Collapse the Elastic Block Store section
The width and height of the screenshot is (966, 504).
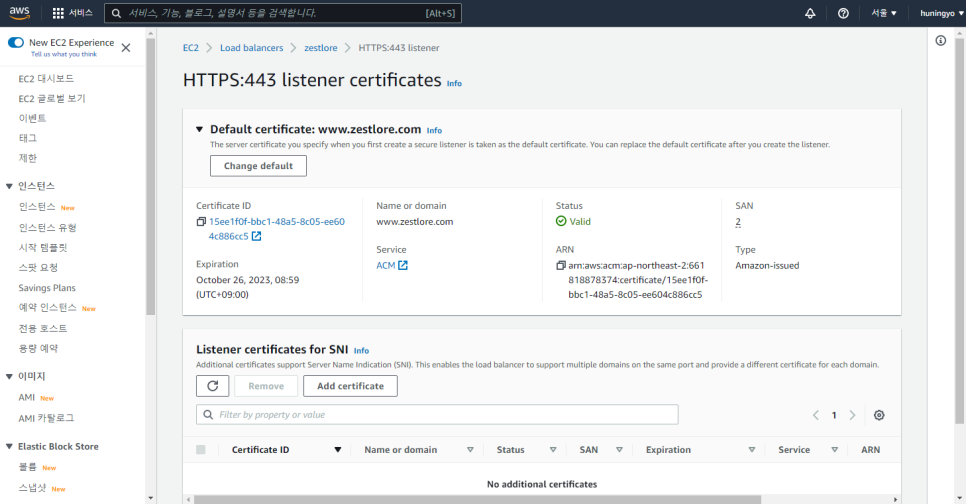pyautogui.click(x=9, y=447)
